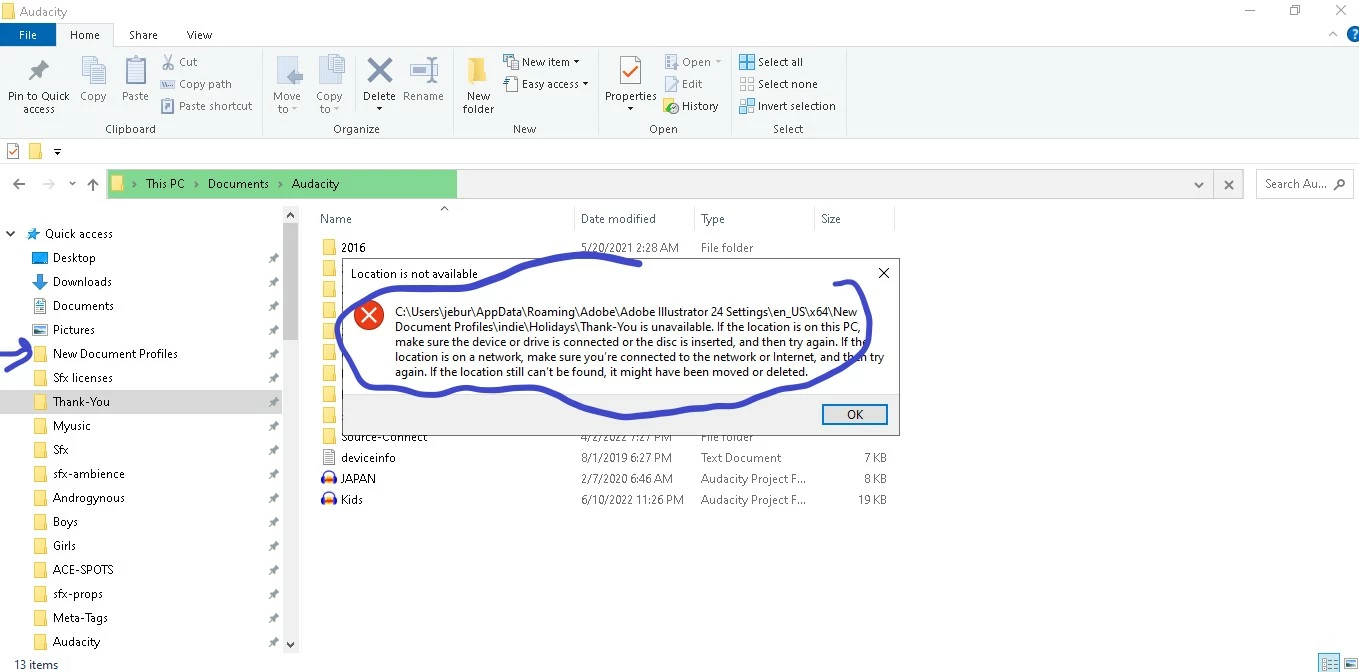Select Documents in the navigation pane
1359x672 pixels.
click(x=83, y=306)
